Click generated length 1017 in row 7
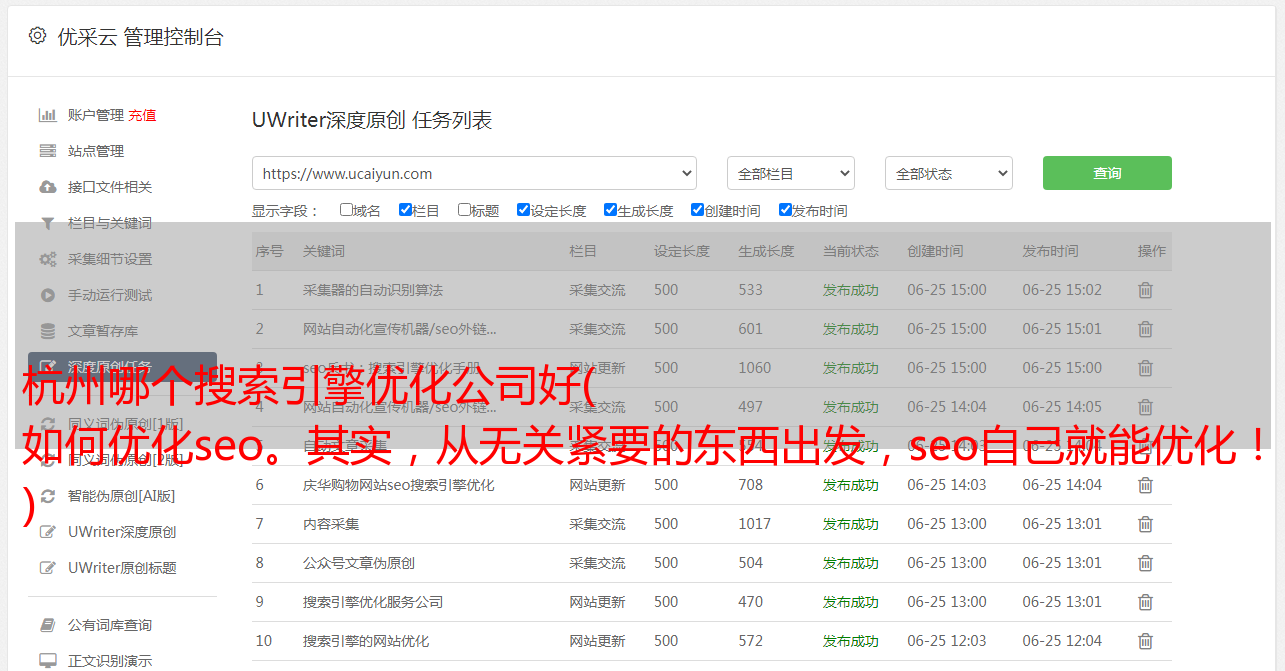Viewport: 1285px width, 671px height. 755,524
